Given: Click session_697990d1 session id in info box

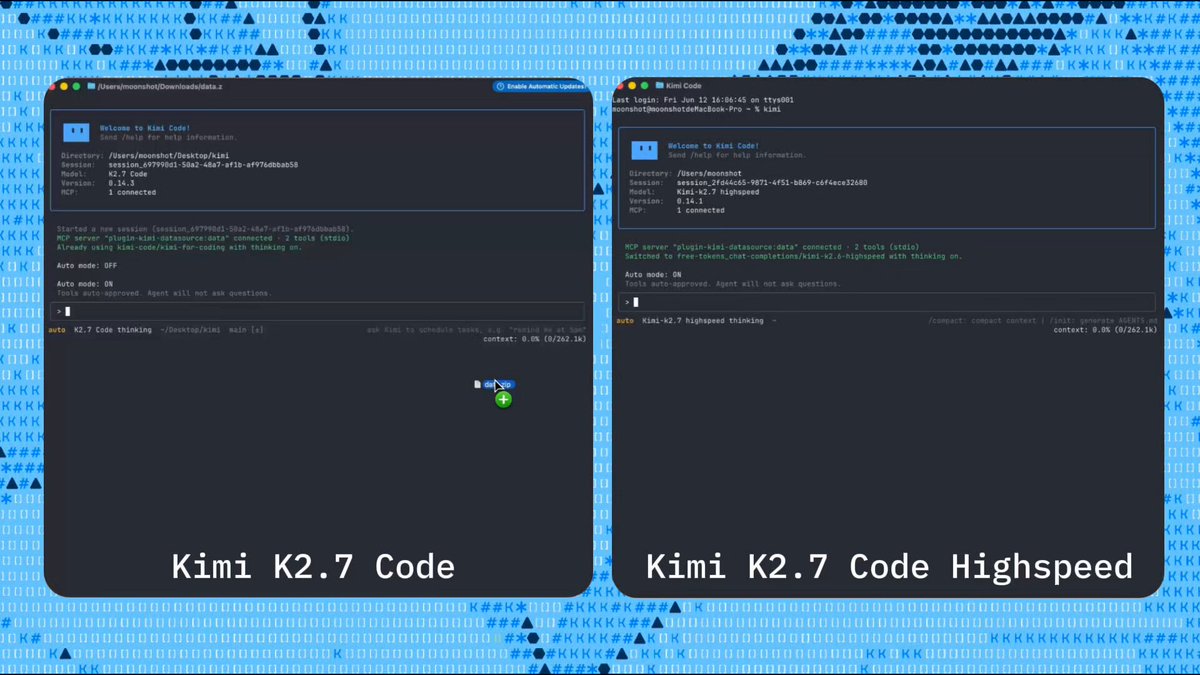Looking at the screenshot, I should 203,165.
